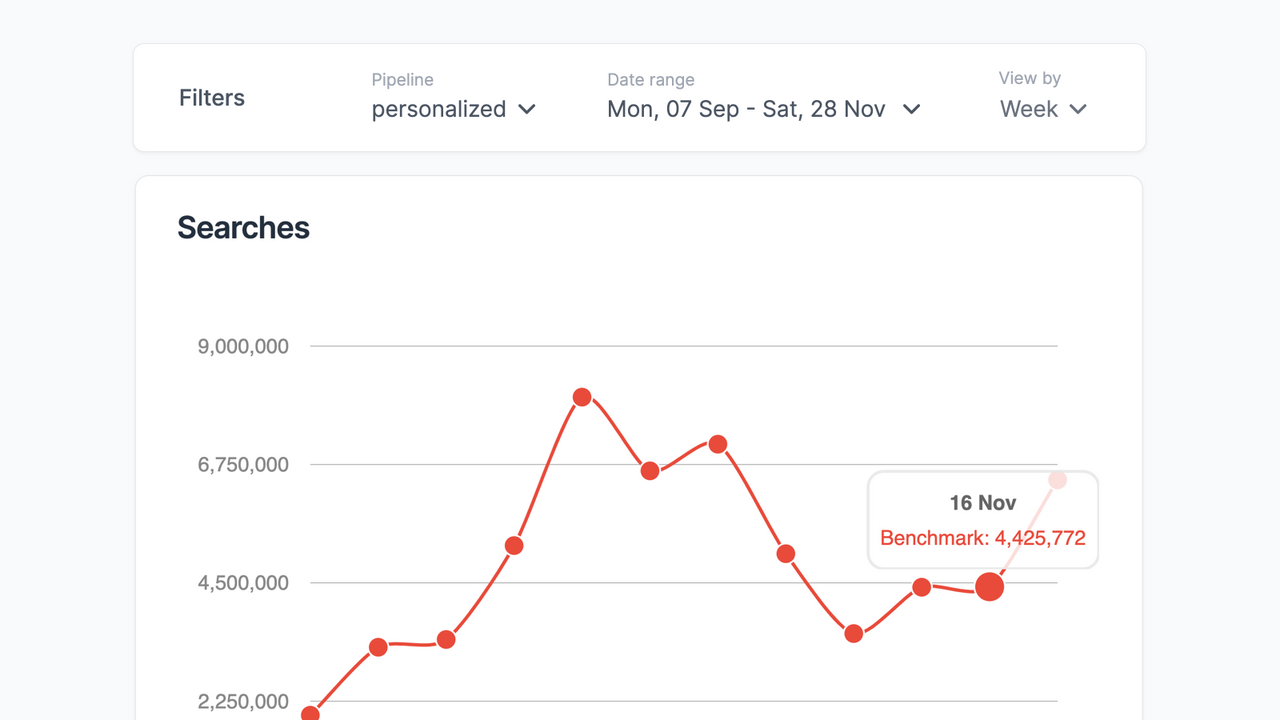1280x720 pixels.
Task: Click the Benchmark: 4,425,772 tooltip value
Action: [x=982, y=538]
